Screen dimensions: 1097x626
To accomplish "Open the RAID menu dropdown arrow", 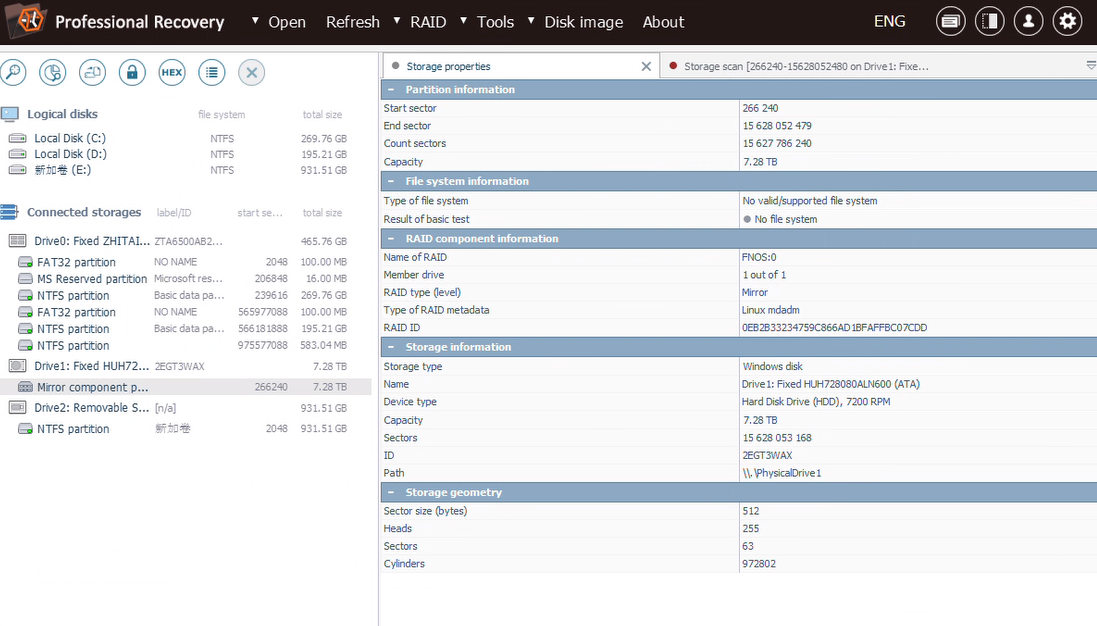I will pos(397,20).
